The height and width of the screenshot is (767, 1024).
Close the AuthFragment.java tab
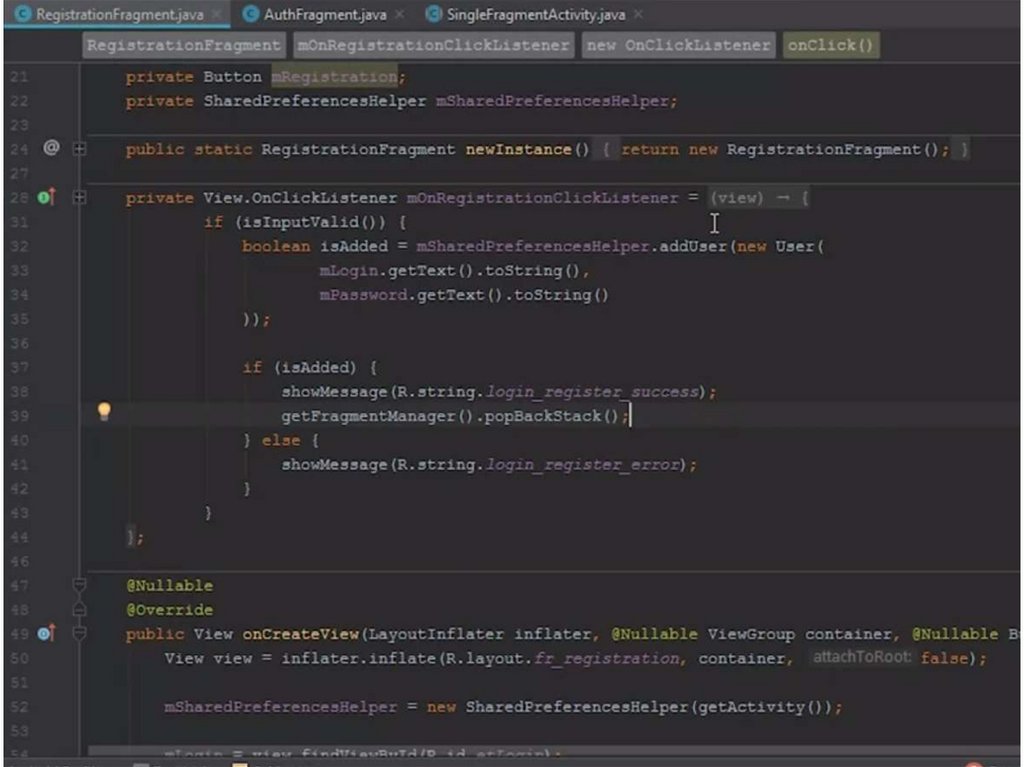399,15
